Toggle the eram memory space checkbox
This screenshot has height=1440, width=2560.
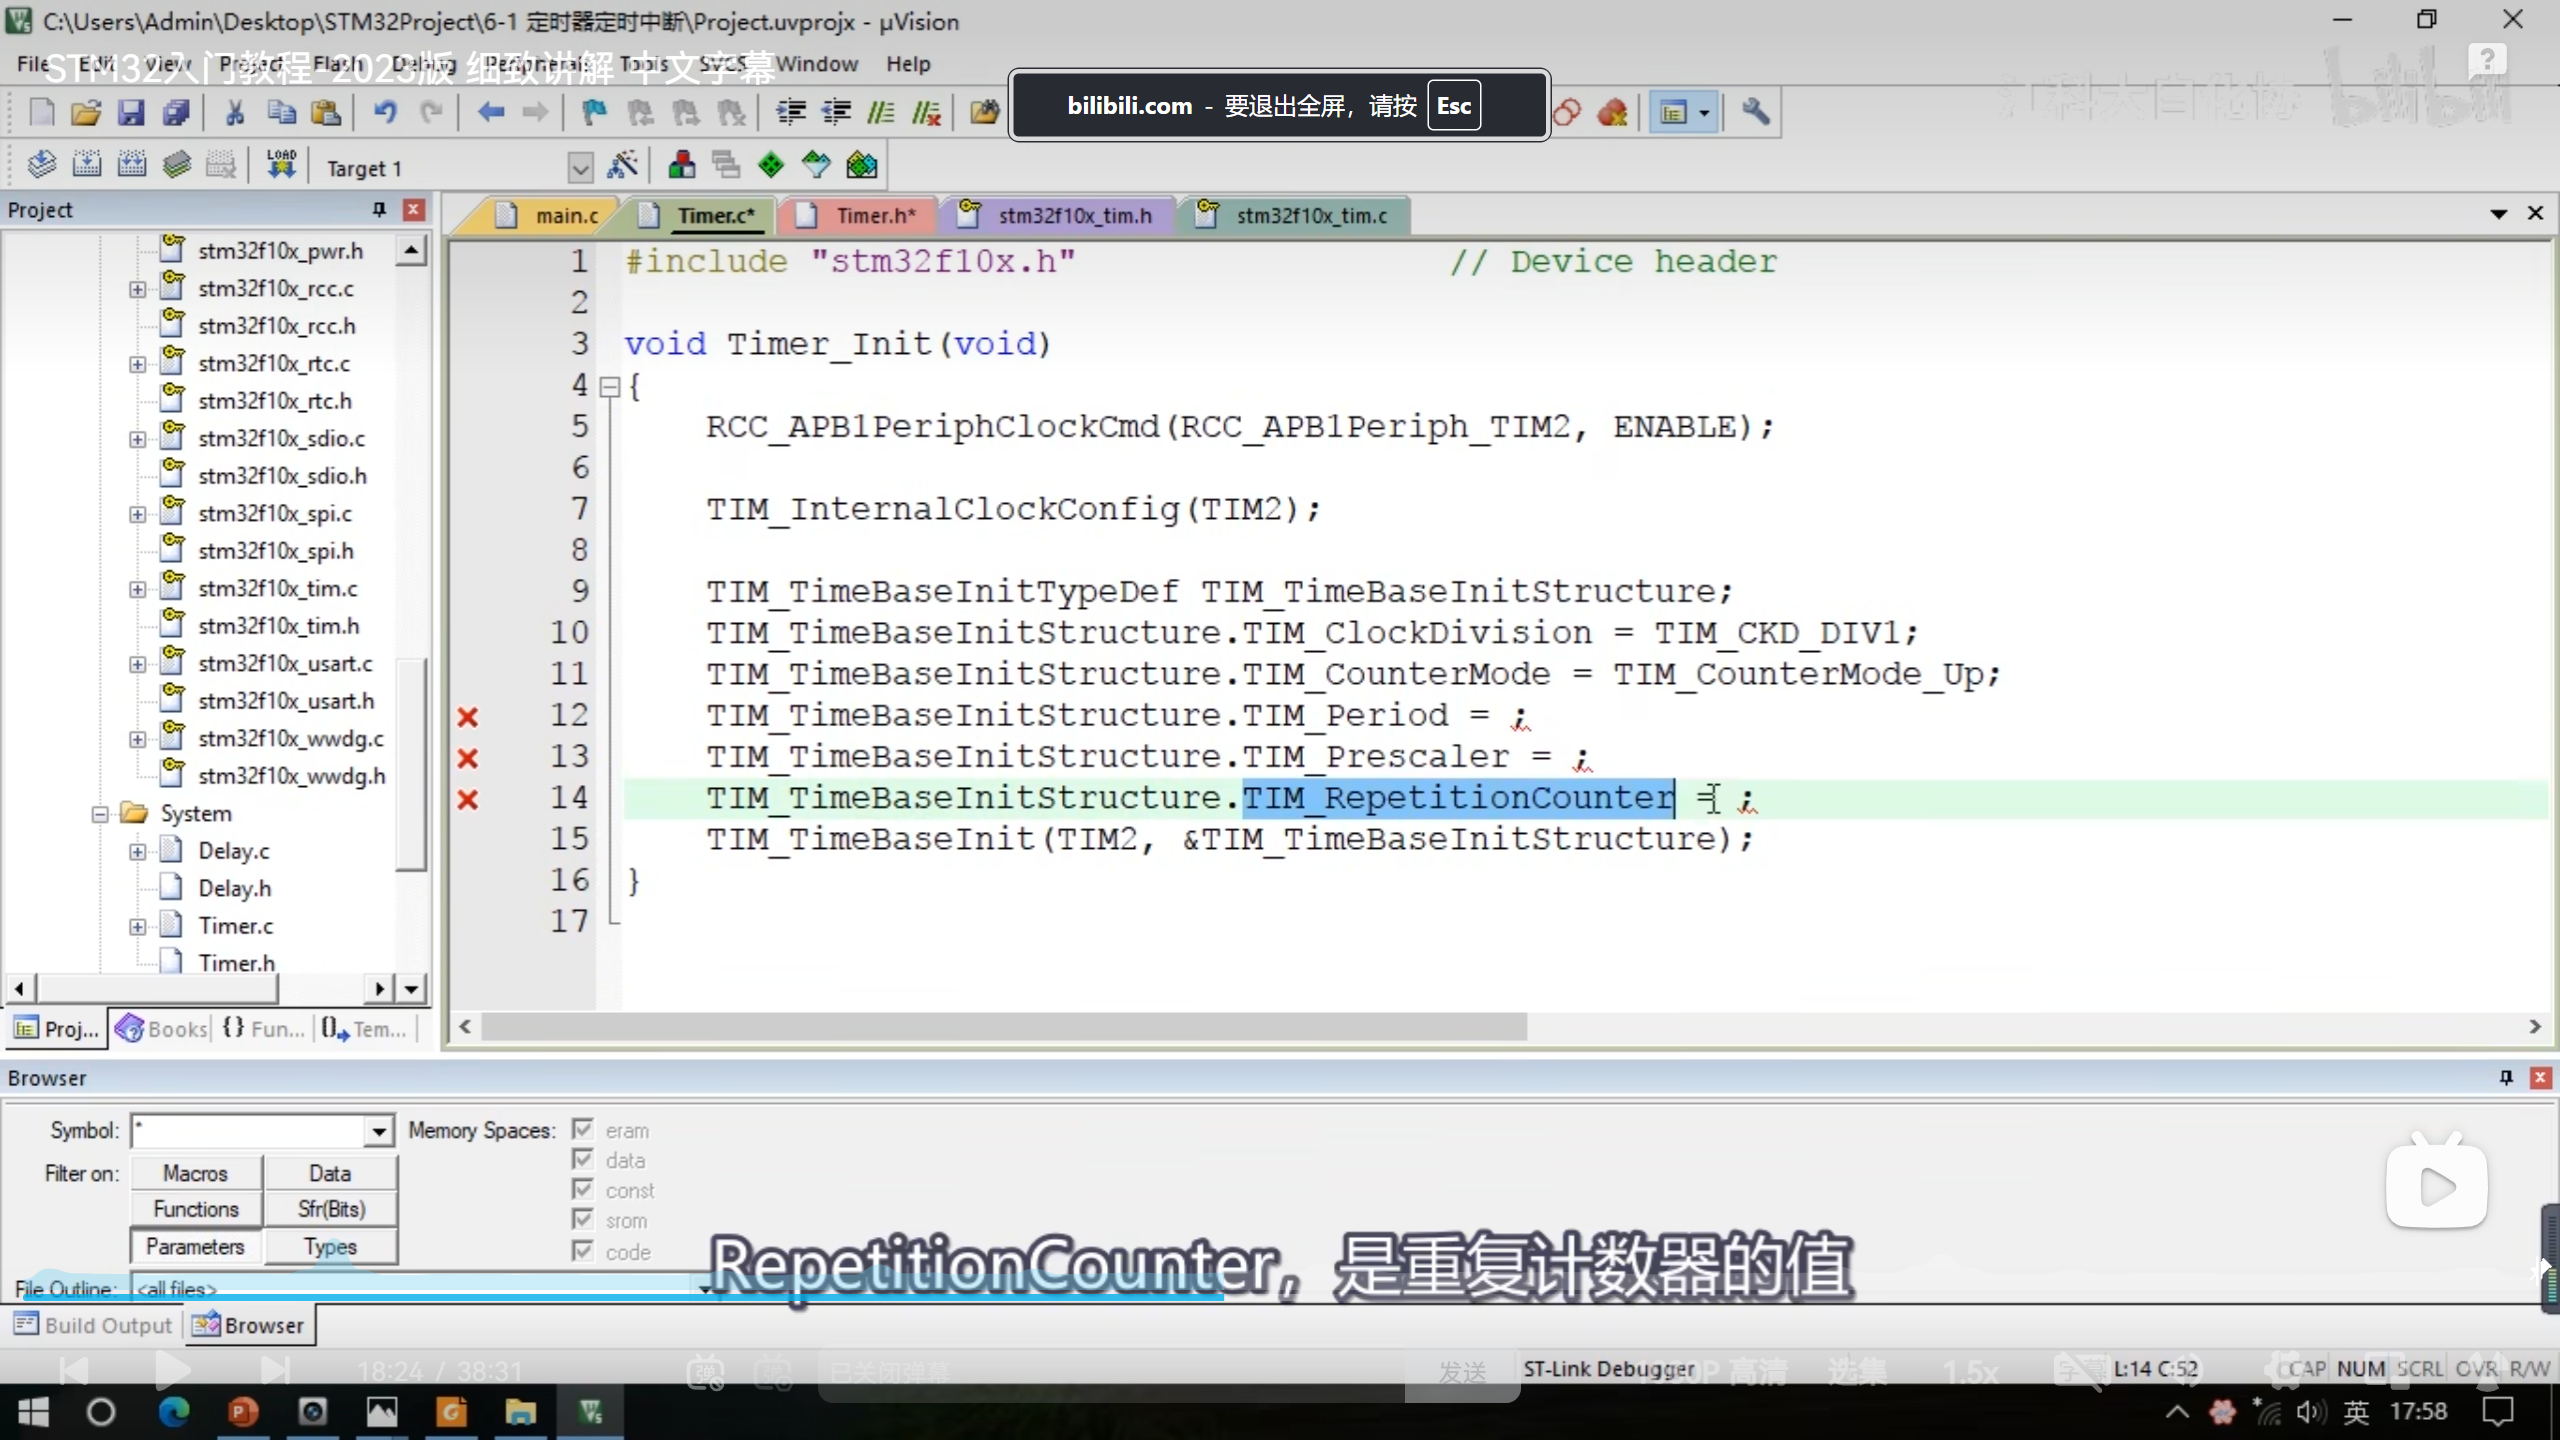[x=583, y=1130]
